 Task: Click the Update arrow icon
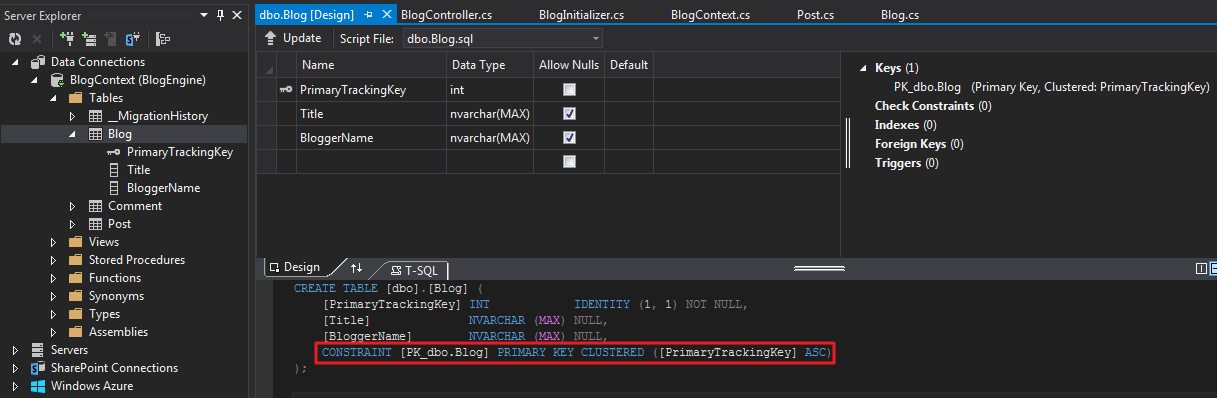[270, 38]
